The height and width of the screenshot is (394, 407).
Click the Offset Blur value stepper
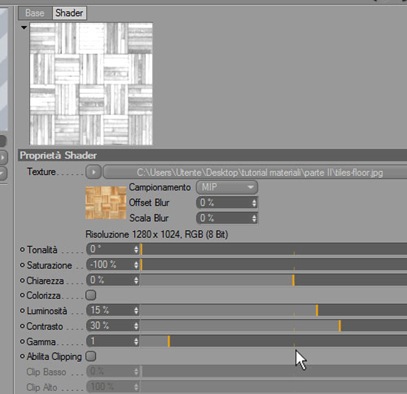click(x=254, y=203)
